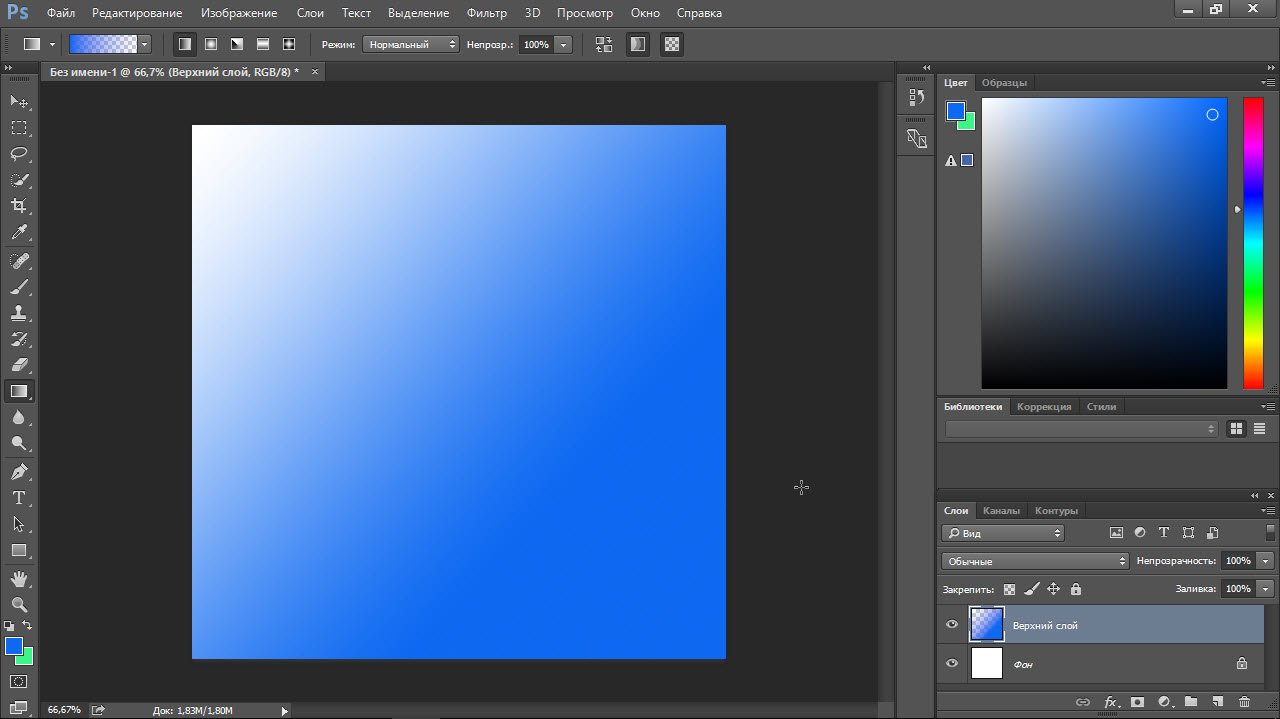Screen dimensions: 1280x719
Task: Click the blue foreground color swatch in toolbar
Action: (x=13, y=645)
